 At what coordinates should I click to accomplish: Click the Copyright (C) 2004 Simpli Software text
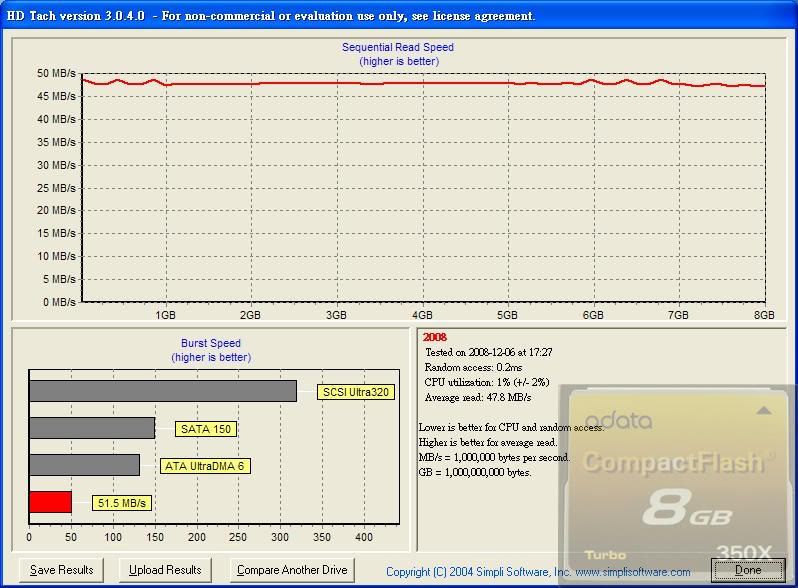coord(478,572)
